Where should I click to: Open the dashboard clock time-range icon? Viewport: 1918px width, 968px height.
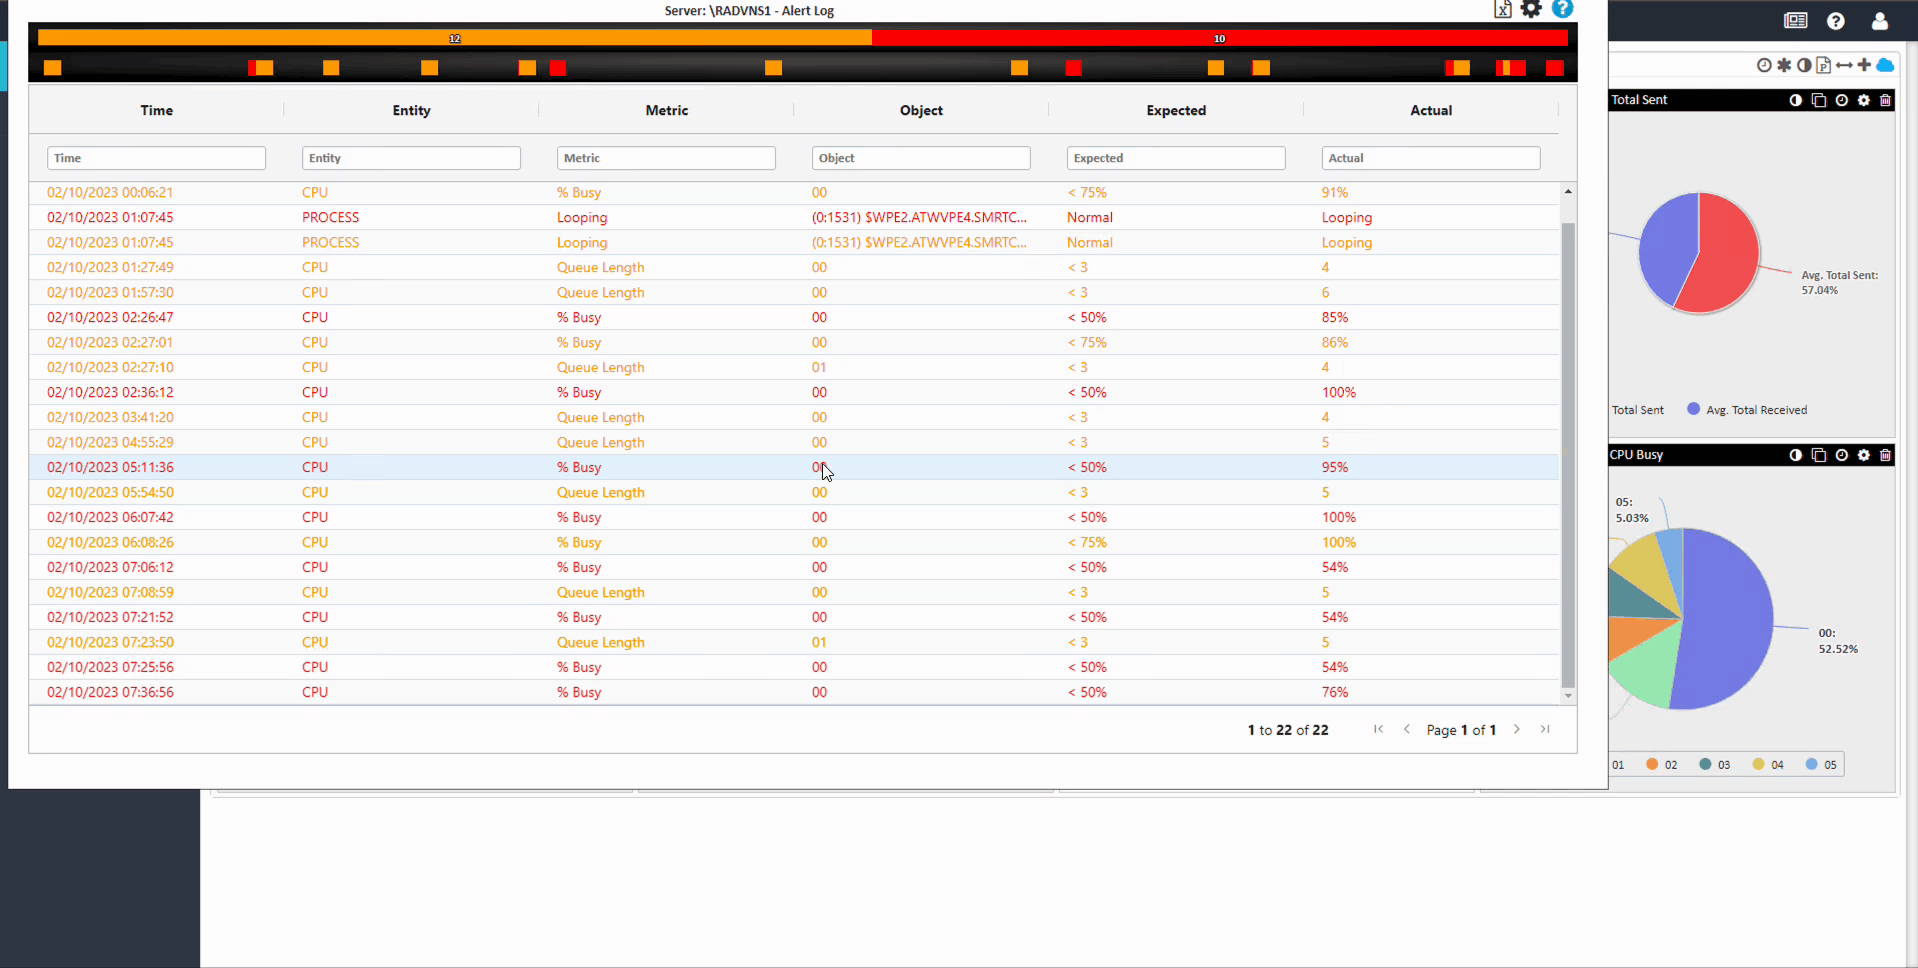1764,65
